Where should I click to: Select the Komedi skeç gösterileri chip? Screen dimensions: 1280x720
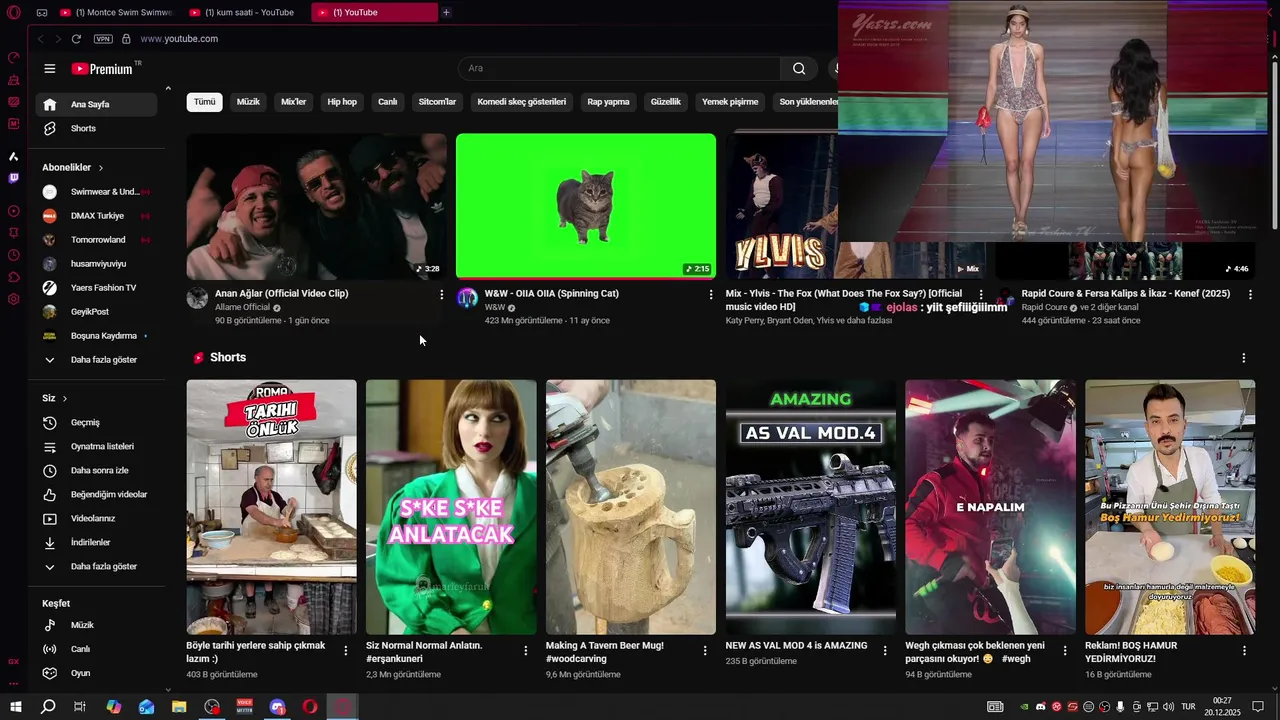521,102
